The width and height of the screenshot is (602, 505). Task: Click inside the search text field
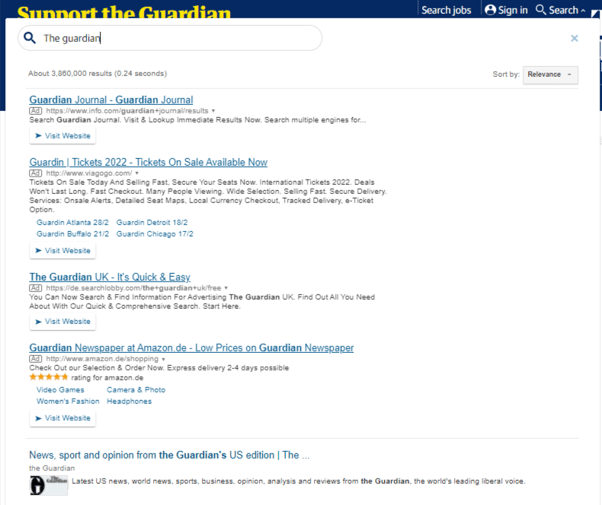click(x=180, y=38)
